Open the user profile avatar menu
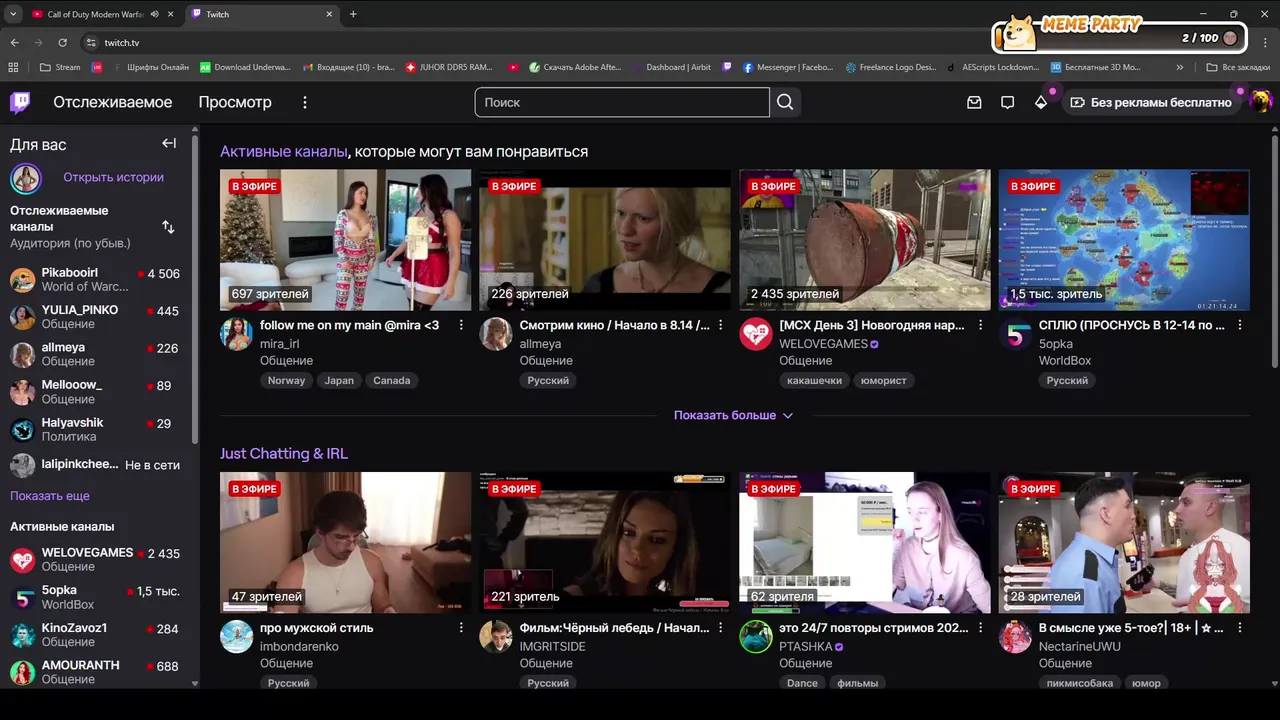This screenshot has width=1280, height=720. [1261, 102]
